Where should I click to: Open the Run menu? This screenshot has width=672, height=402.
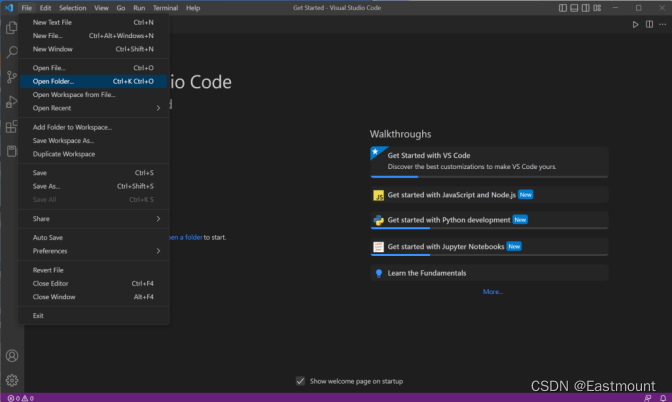click(139, 8)
